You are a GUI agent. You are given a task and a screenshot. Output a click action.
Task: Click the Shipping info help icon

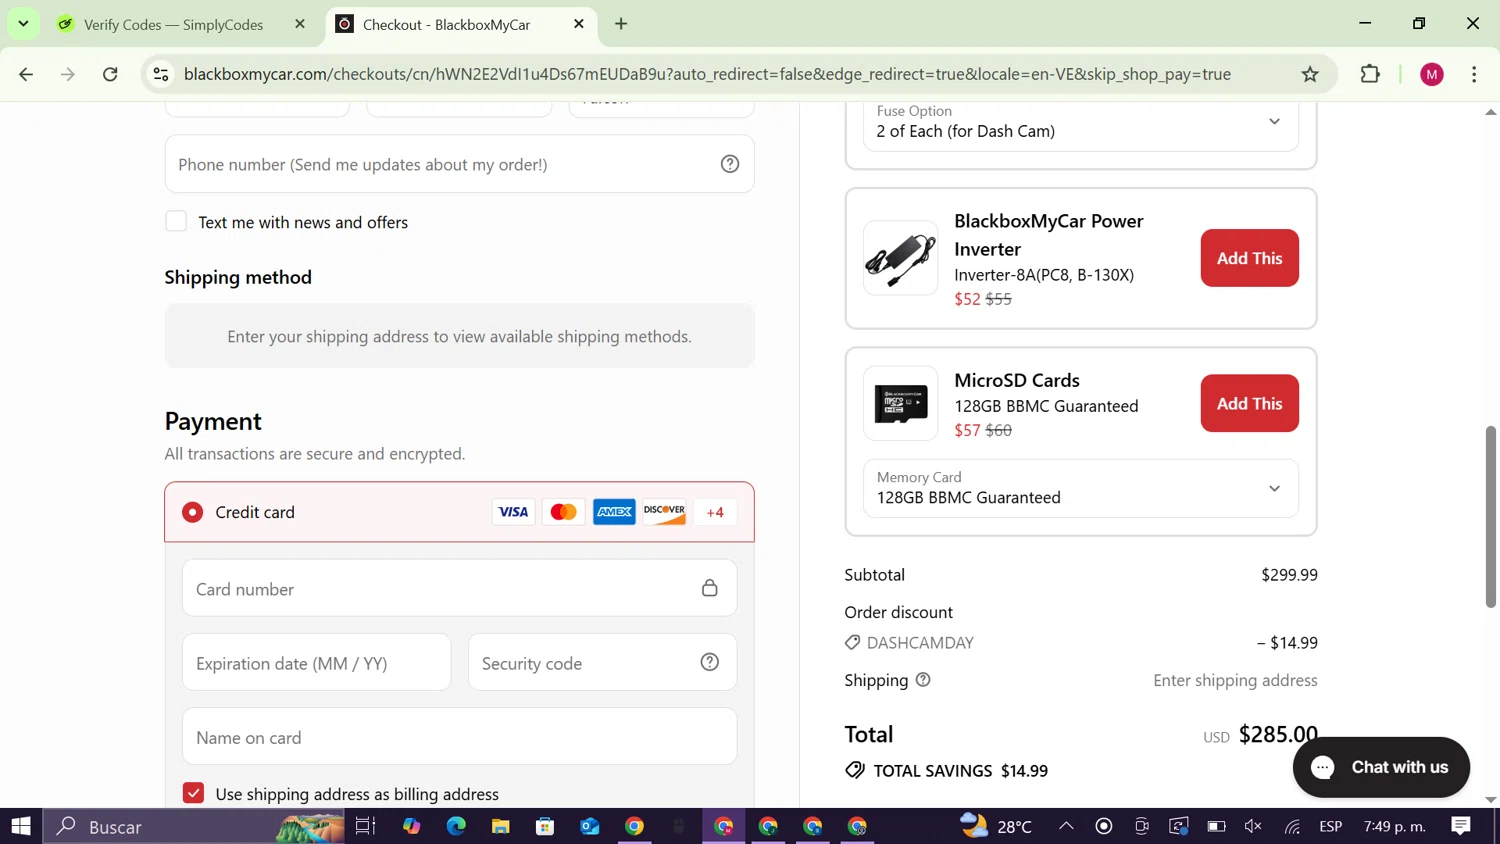[x=923, y=680]
